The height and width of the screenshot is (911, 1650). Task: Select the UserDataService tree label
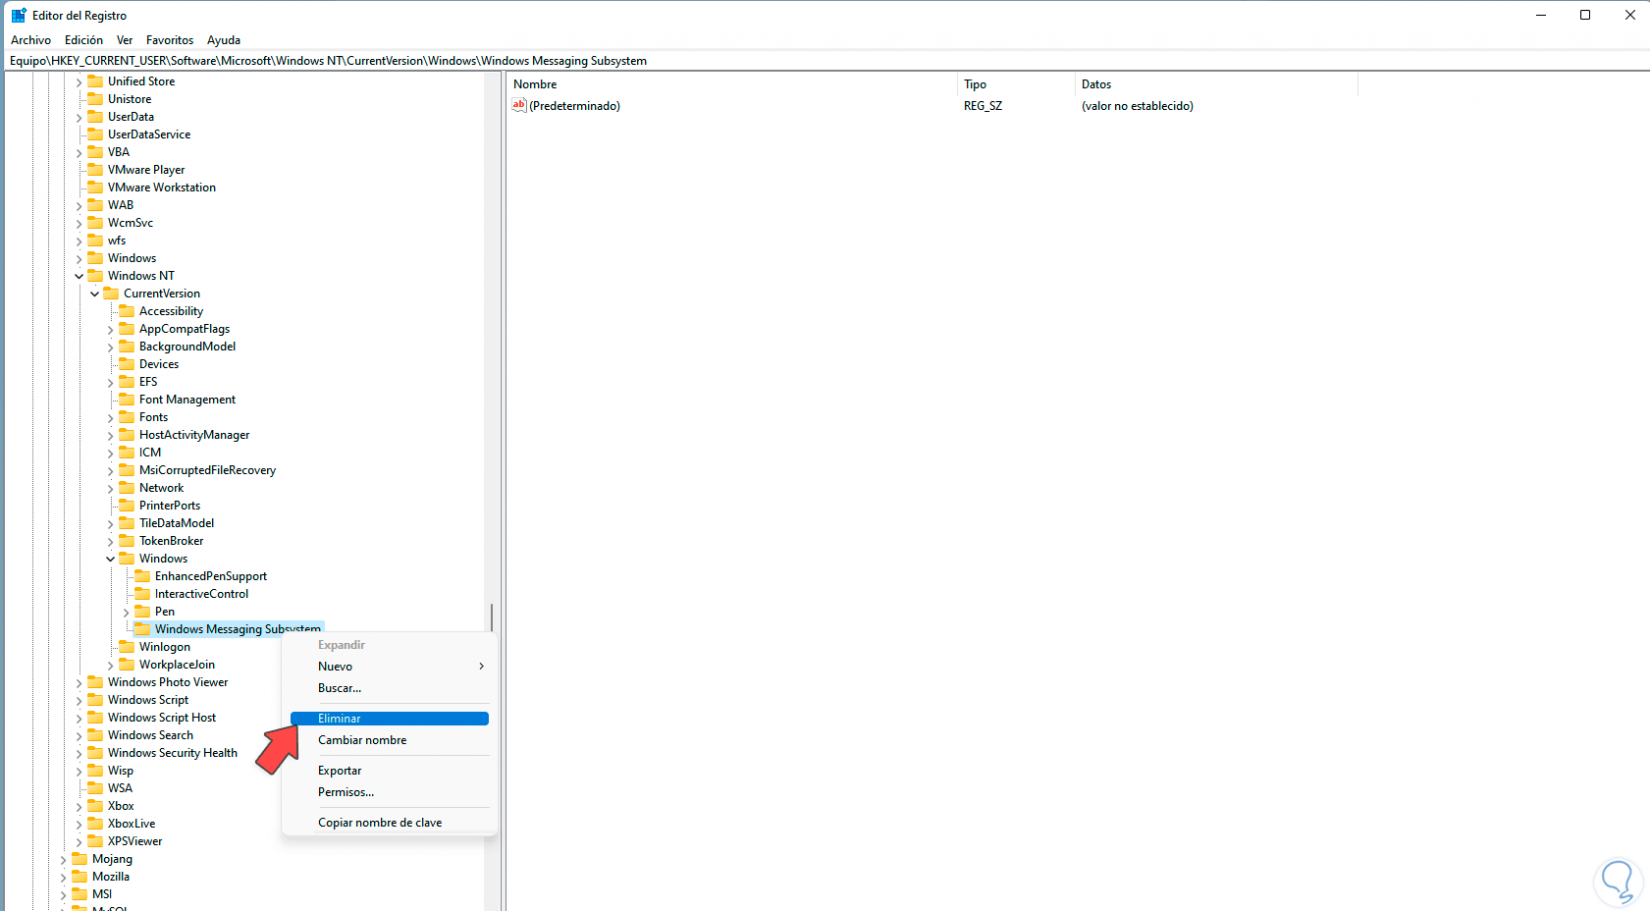[149, 134]
